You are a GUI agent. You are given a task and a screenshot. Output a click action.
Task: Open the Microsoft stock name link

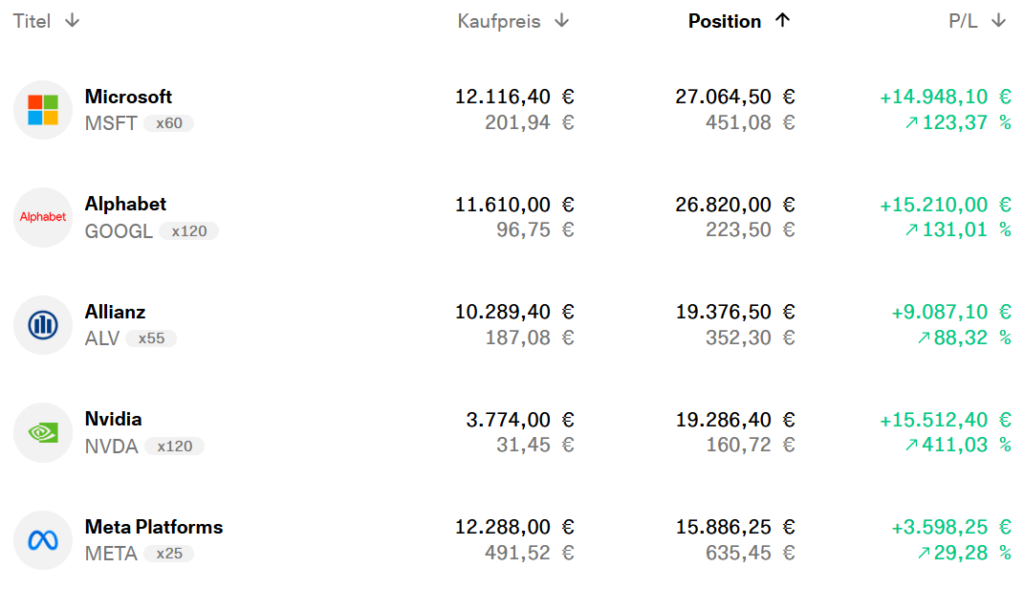point(128,97)
